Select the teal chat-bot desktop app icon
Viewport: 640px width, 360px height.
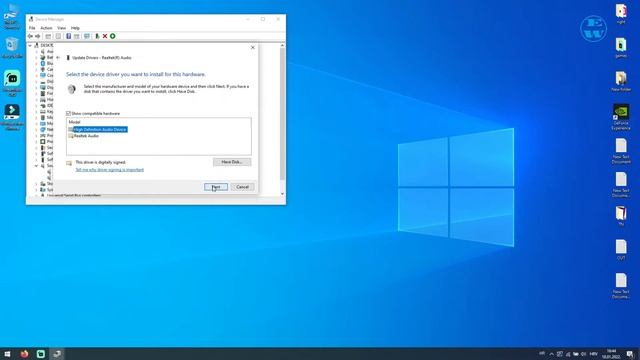click(x=12, y=83)
